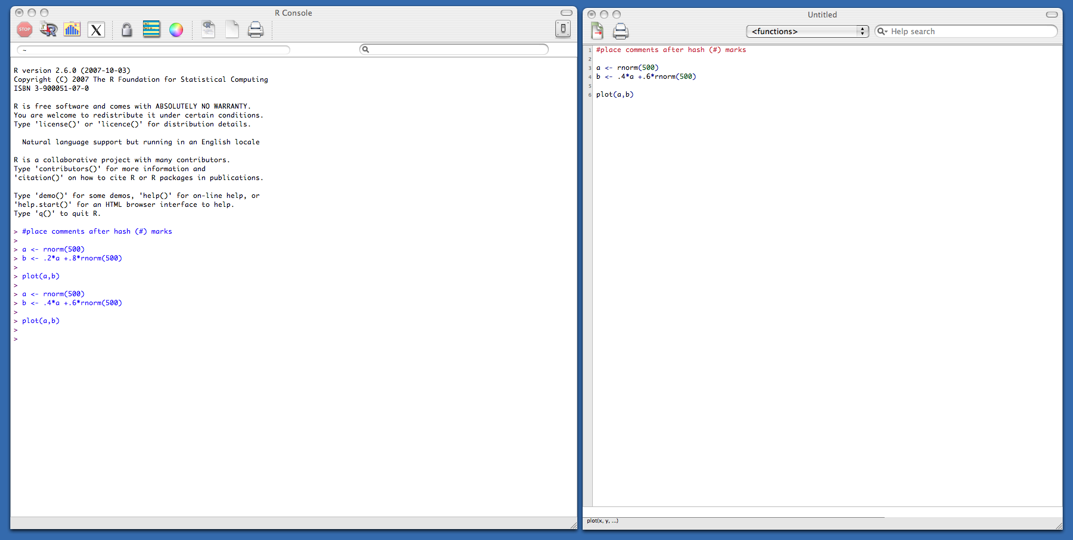Open the <functions> dropdown list

807,32
